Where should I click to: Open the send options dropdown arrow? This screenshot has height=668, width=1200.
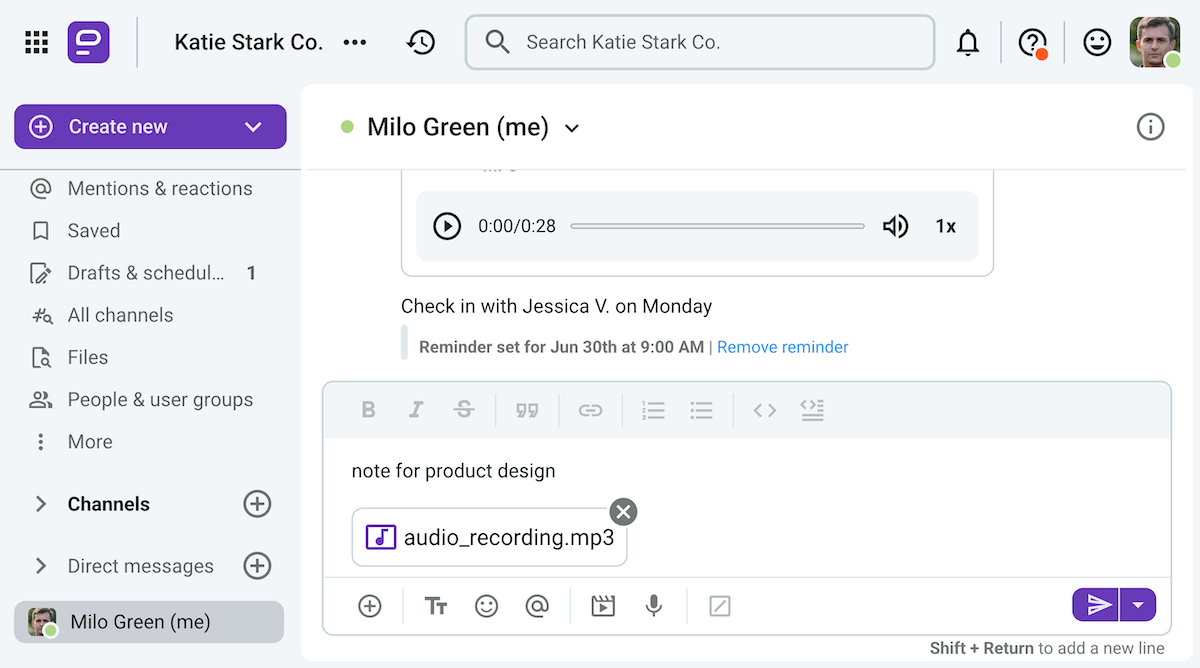point(1138,605)
